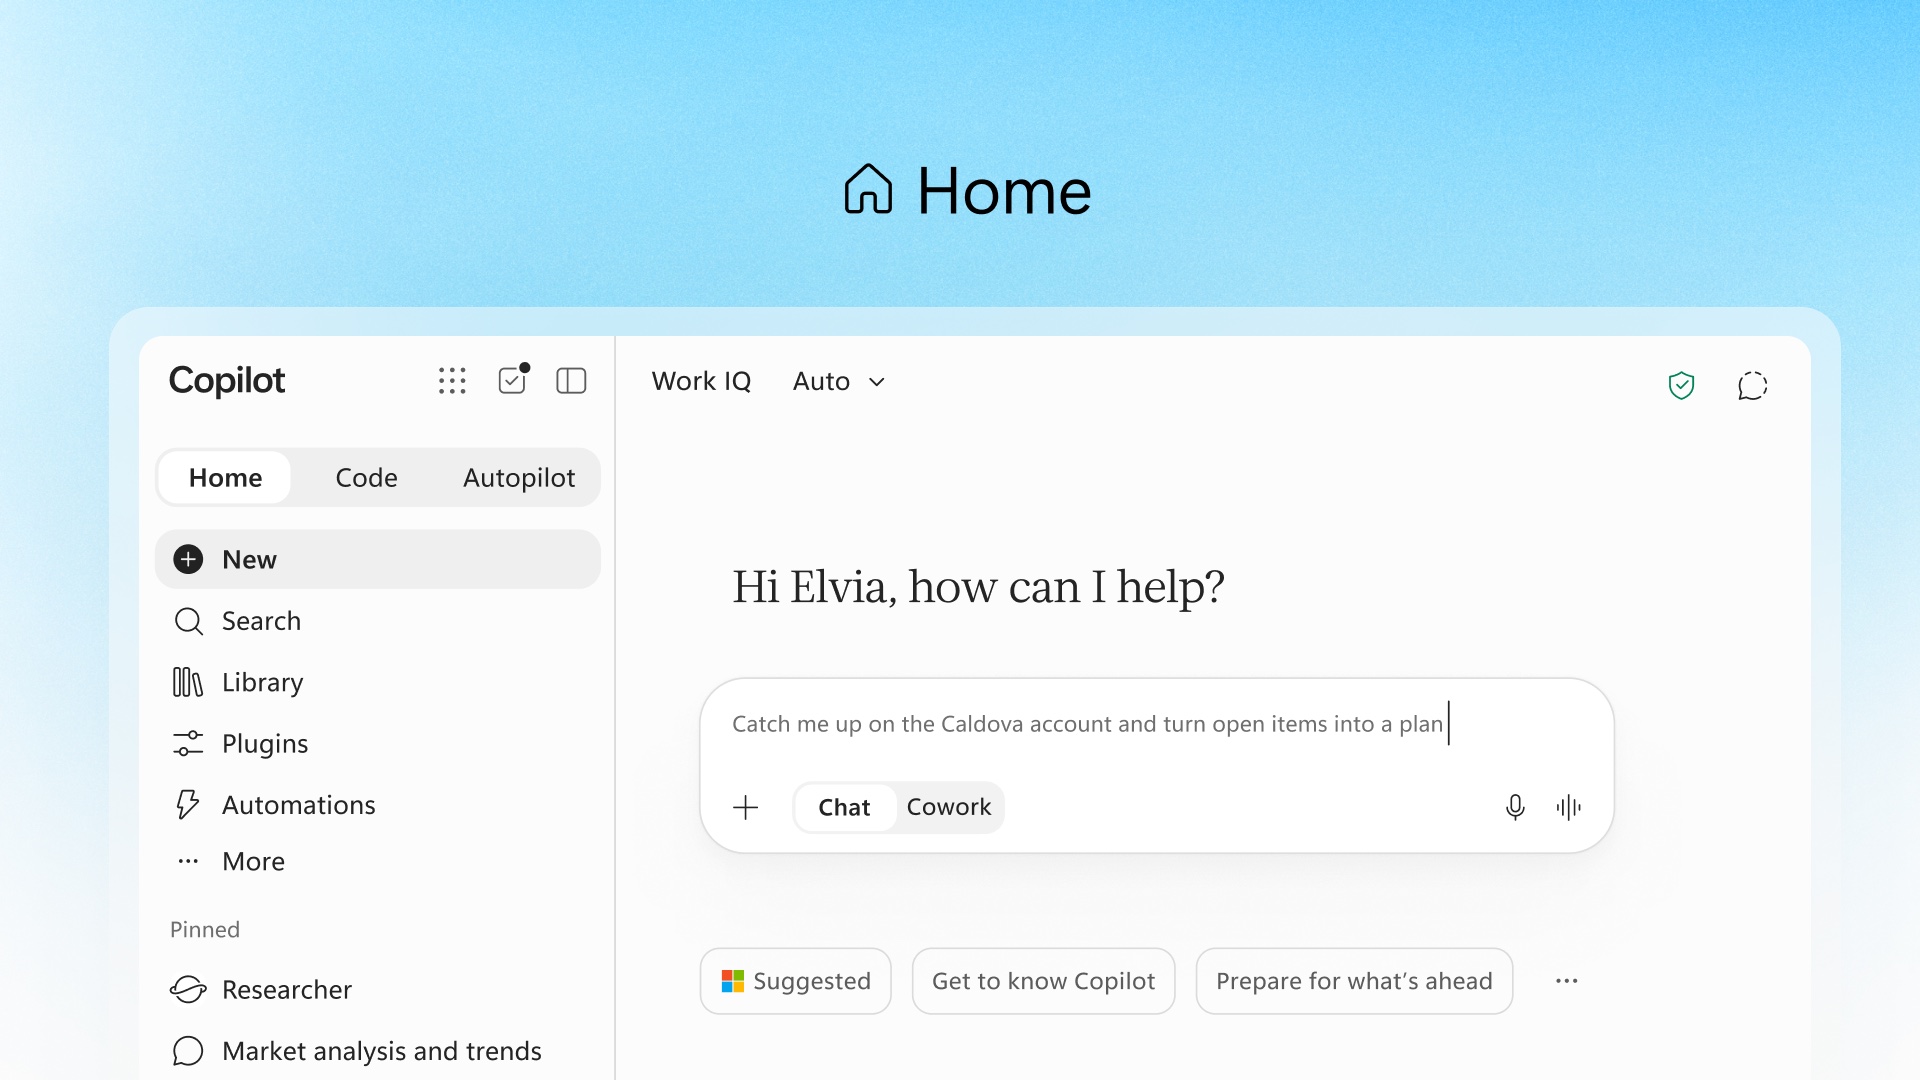The width and height of the screenshot is (1920, 1080).
Task: Open the pinned Researcher agent
Action: [378, 990]
